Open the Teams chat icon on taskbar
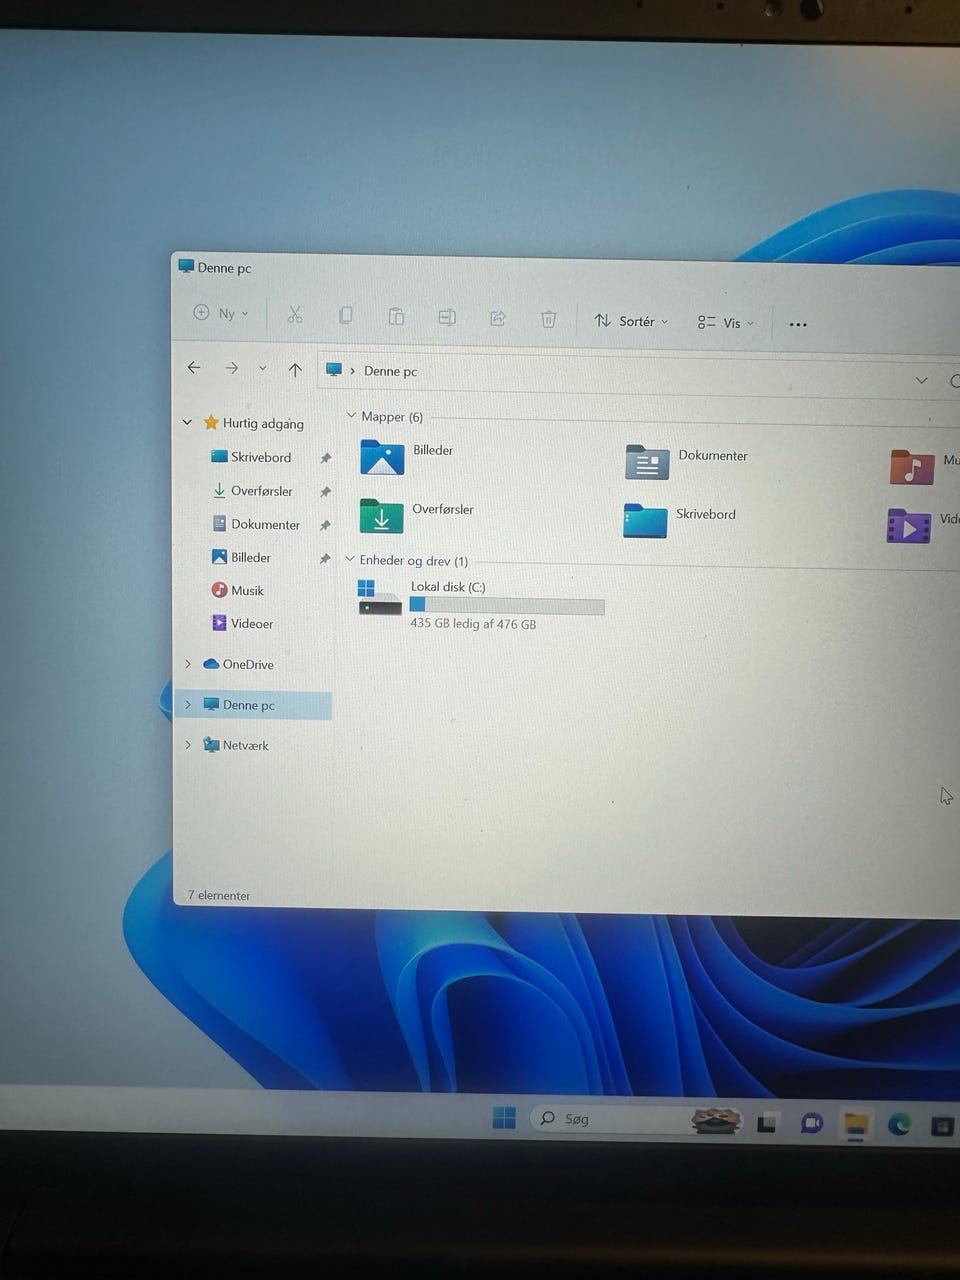This screenshot has width=960, height=1280. 811,1124
